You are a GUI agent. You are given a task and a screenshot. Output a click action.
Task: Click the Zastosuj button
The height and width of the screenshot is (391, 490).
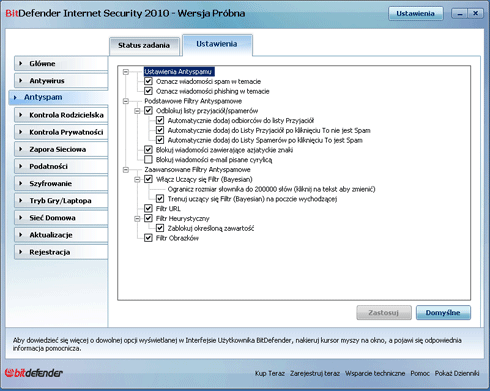(384, 313)
